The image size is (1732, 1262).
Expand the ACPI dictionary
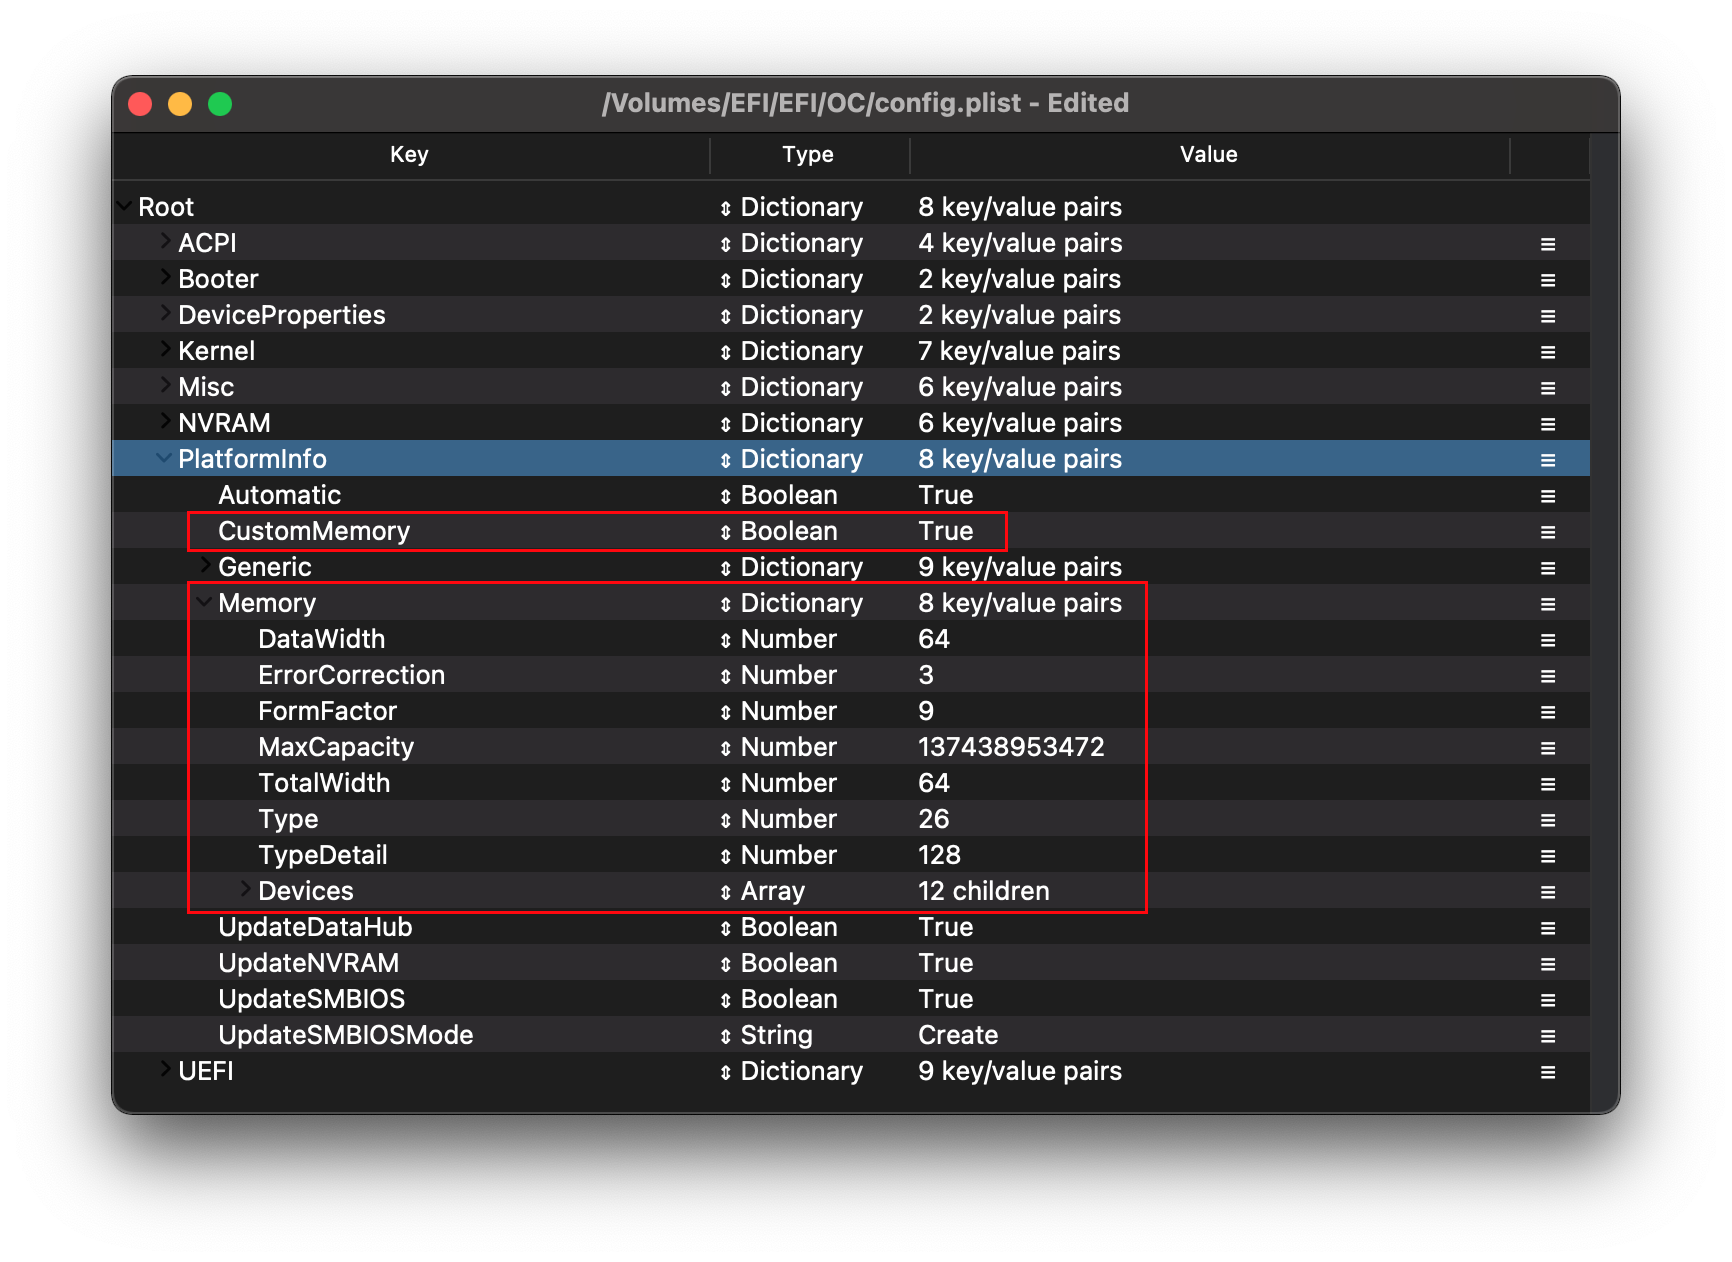pos(165,242)
